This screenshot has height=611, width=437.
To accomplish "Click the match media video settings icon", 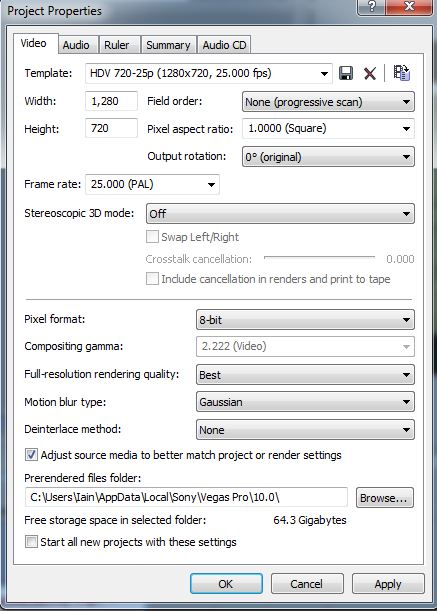I will point(401,73).
